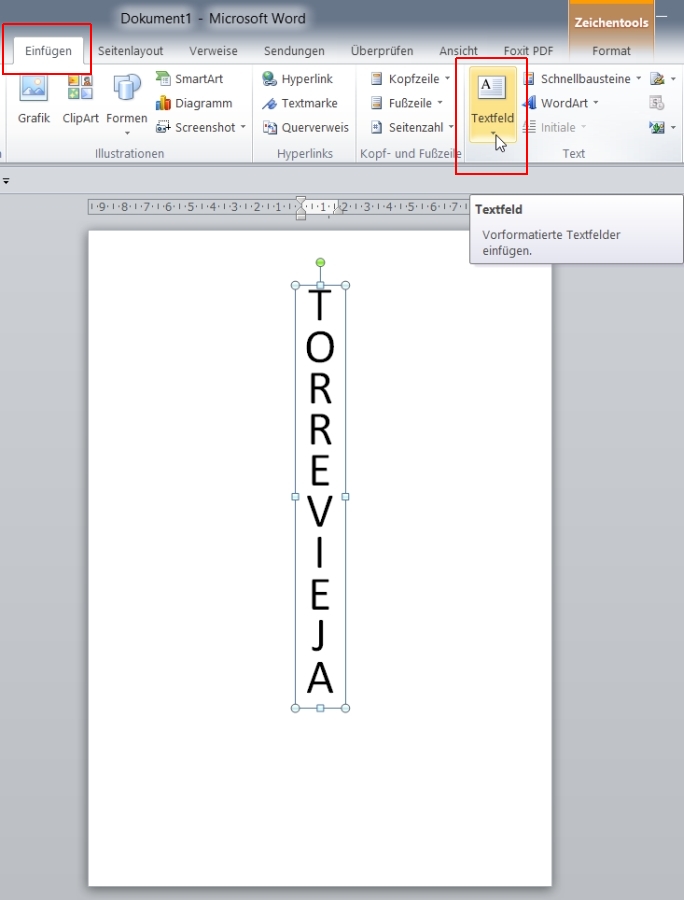Expand the Screenshot dropdown
684x900 pixels.
242,127
